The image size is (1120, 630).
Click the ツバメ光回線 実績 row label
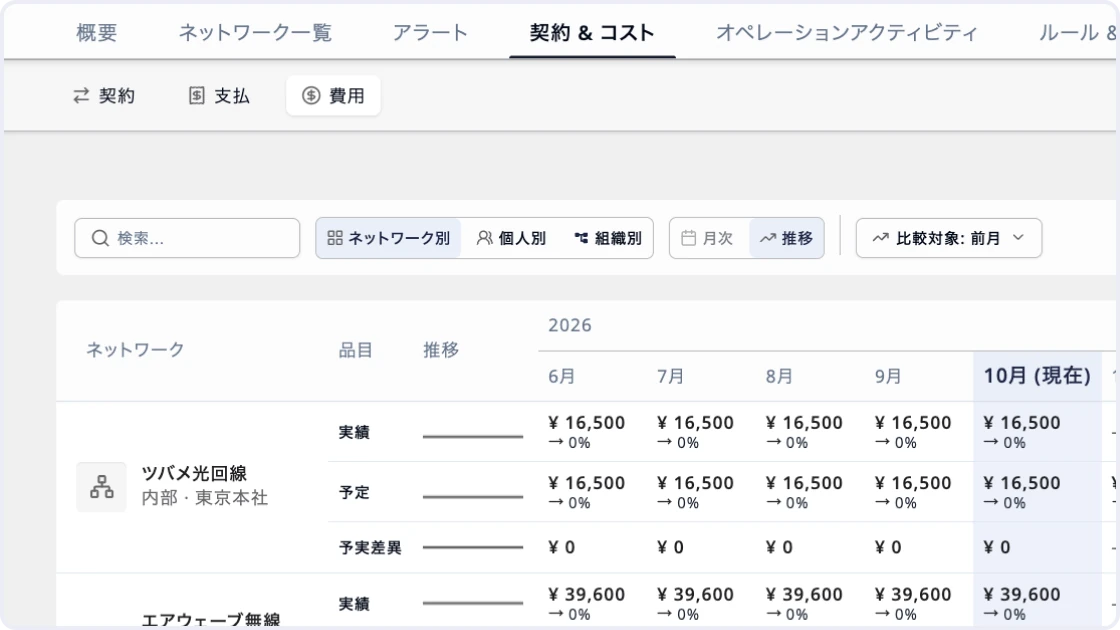354,433
